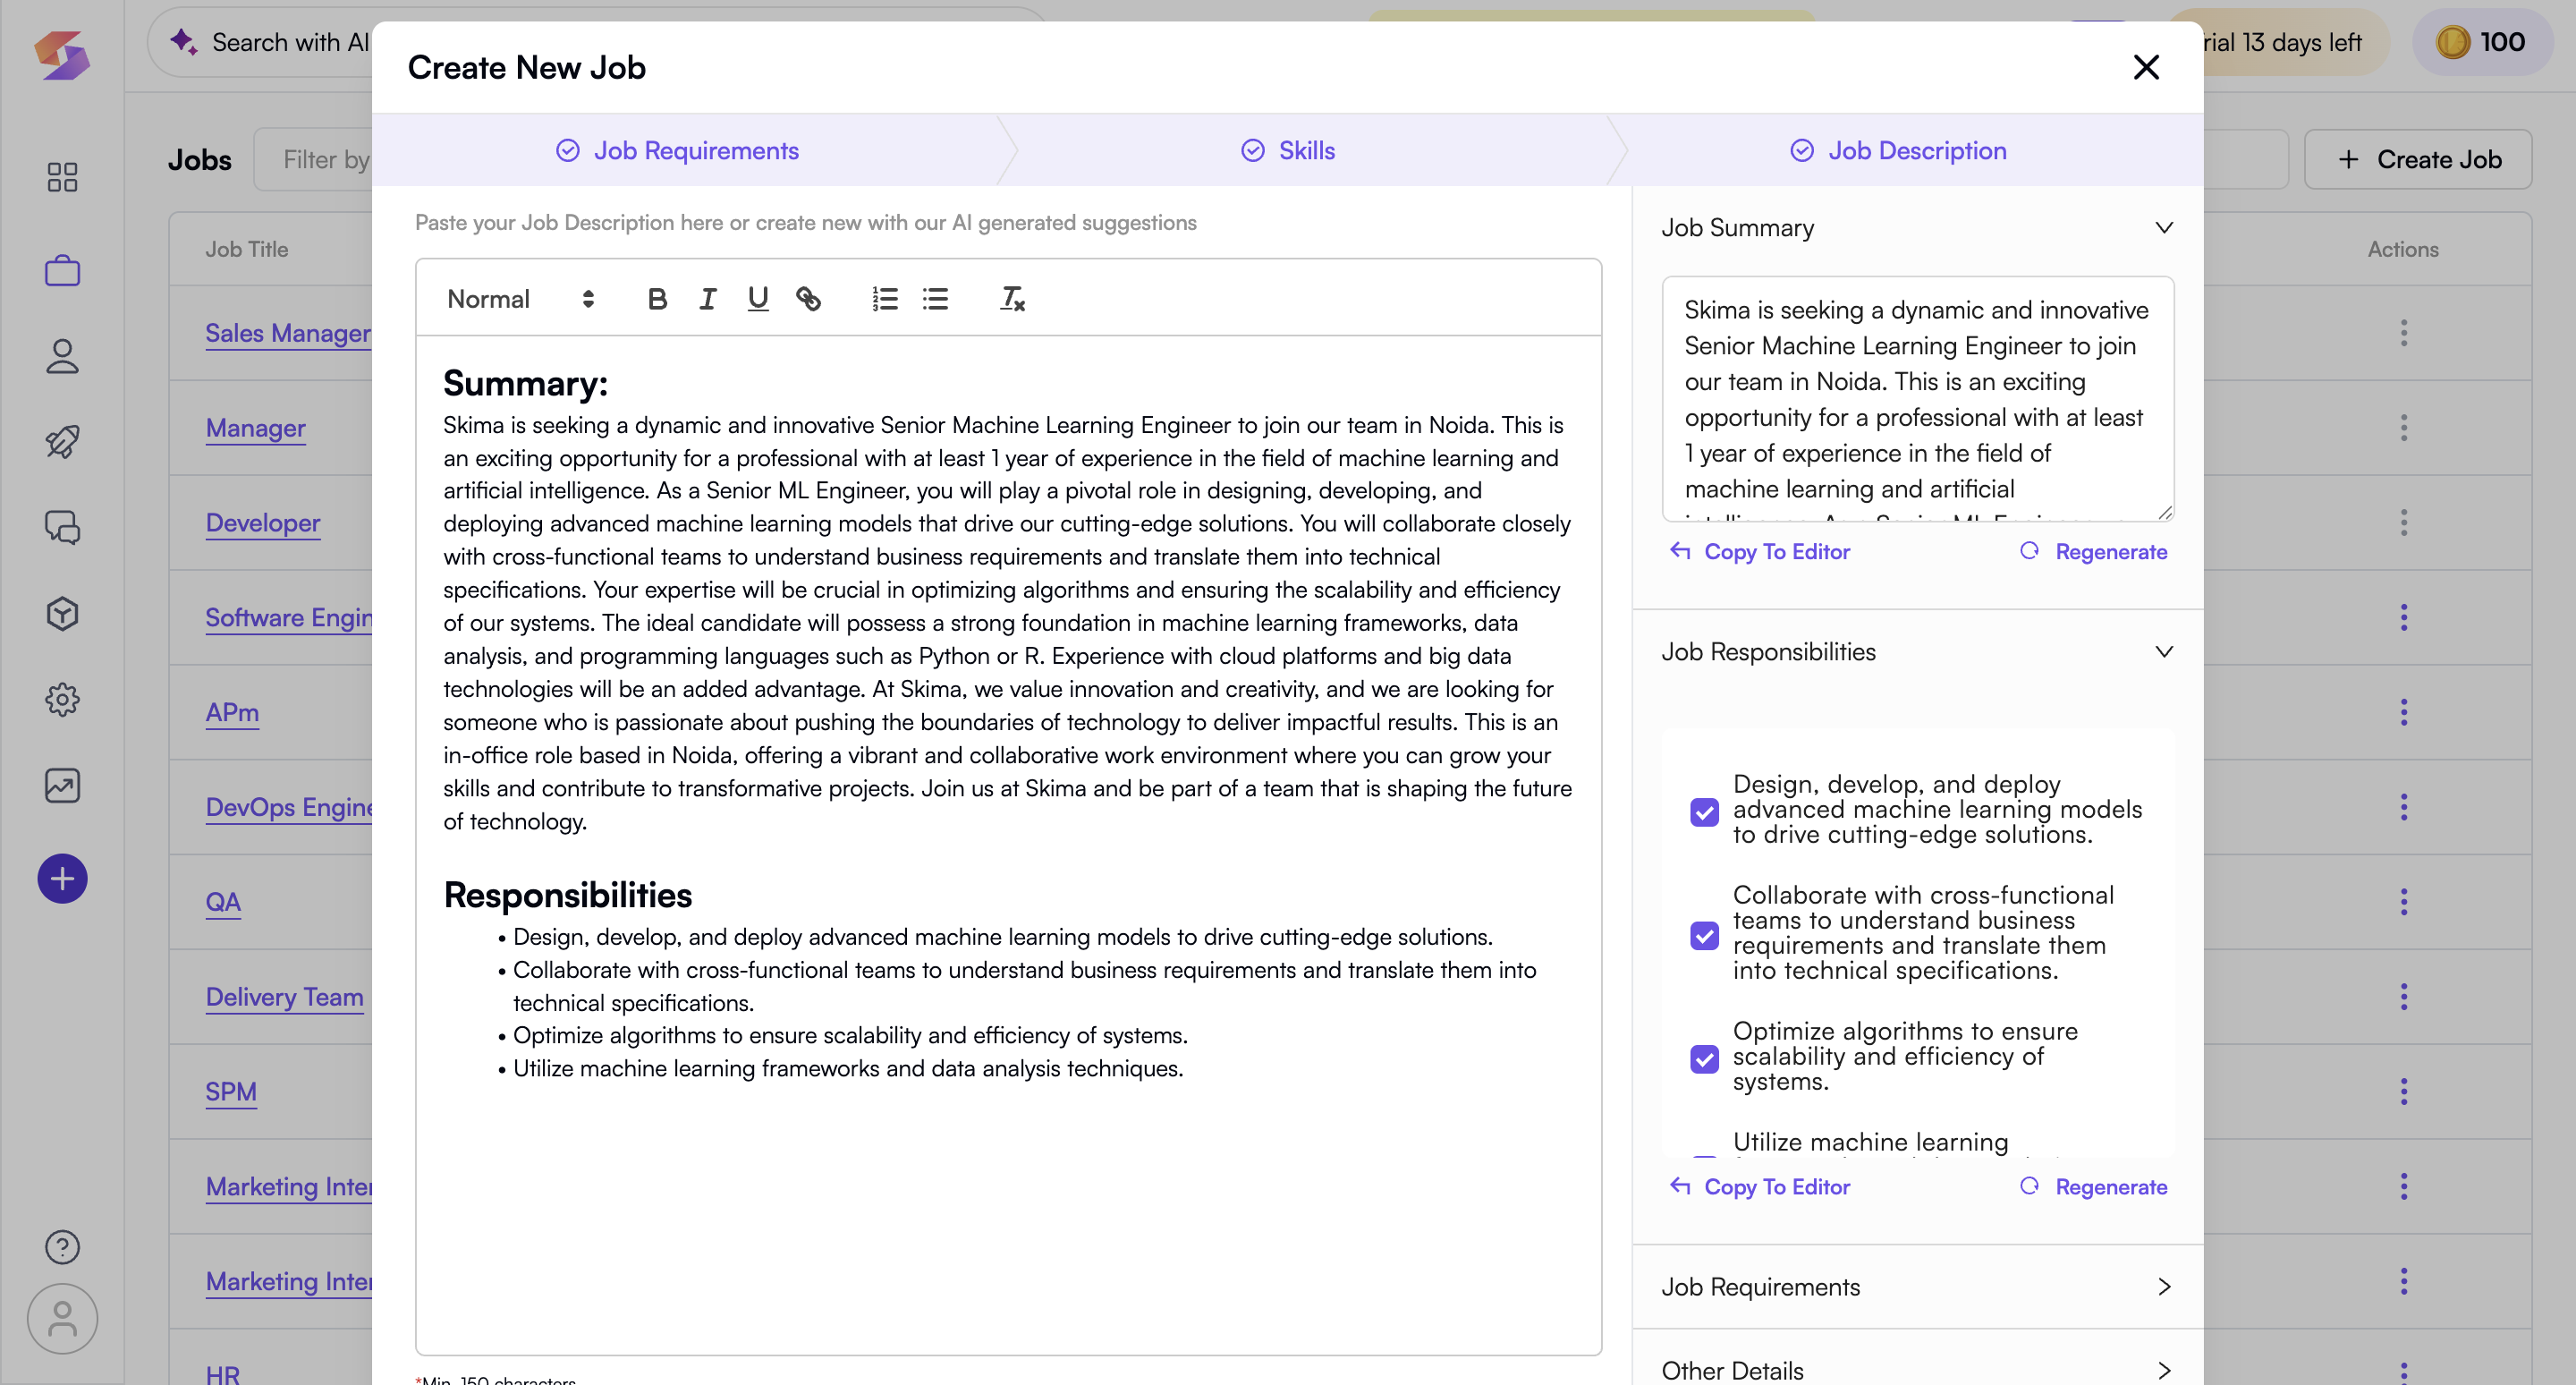Open the settings gear icon in sidebar
This screenshot has height=1385, width=2576.
coord(62,699)
